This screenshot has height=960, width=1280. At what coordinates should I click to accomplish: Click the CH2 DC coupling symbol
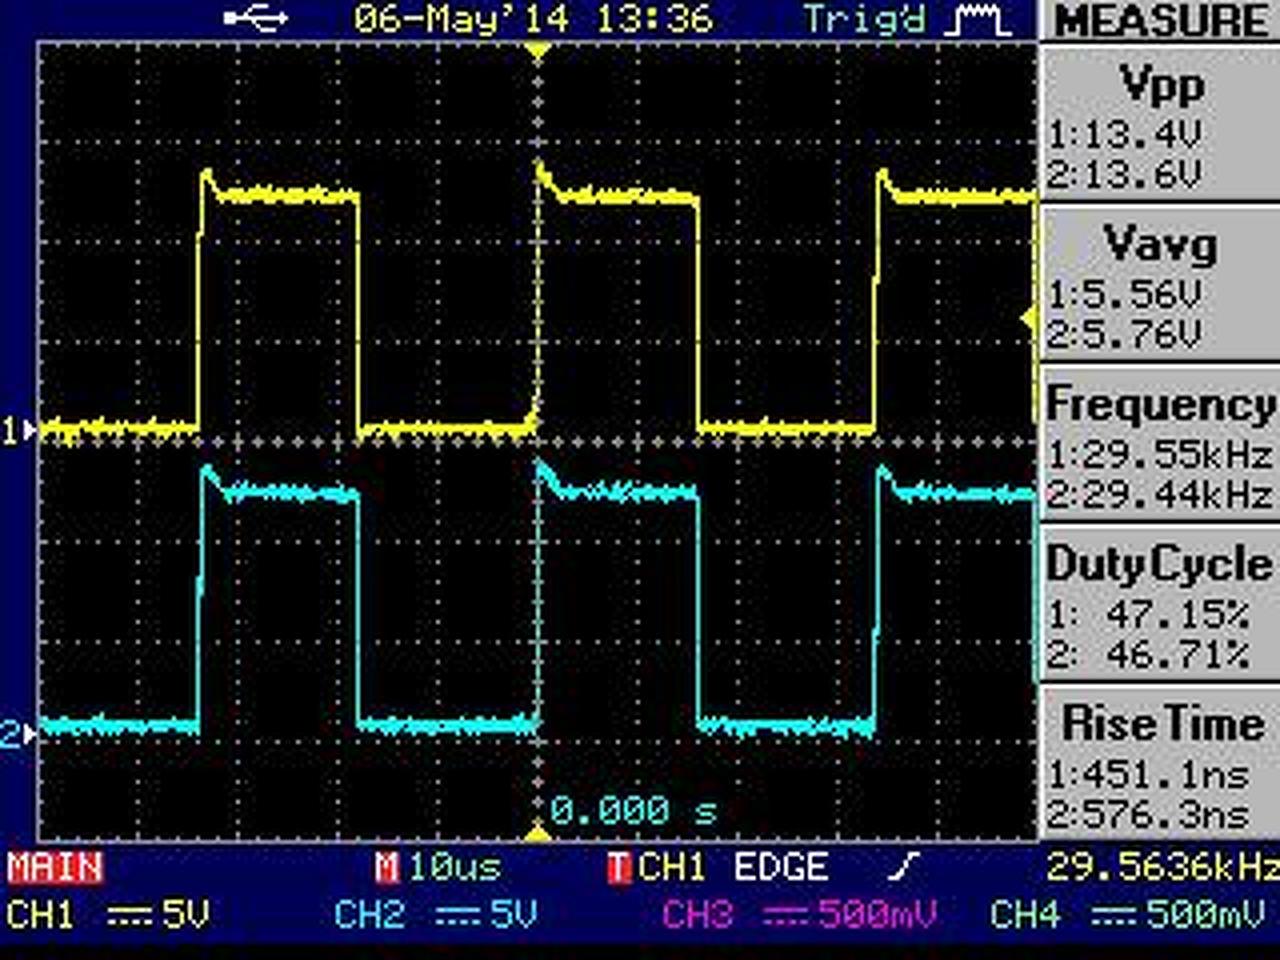coord(458,915)
